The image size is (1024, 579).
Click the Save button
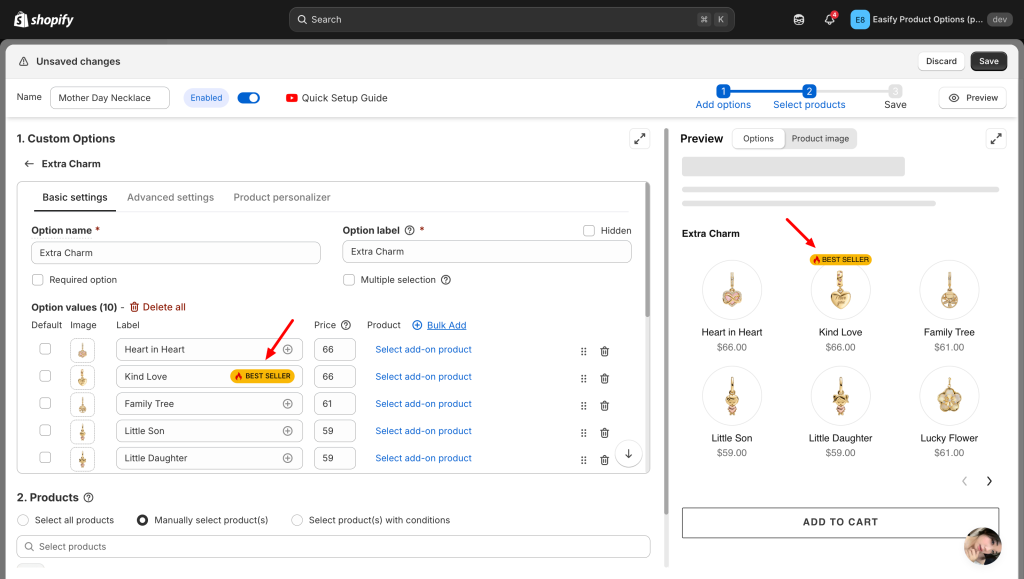click(988, 62)
